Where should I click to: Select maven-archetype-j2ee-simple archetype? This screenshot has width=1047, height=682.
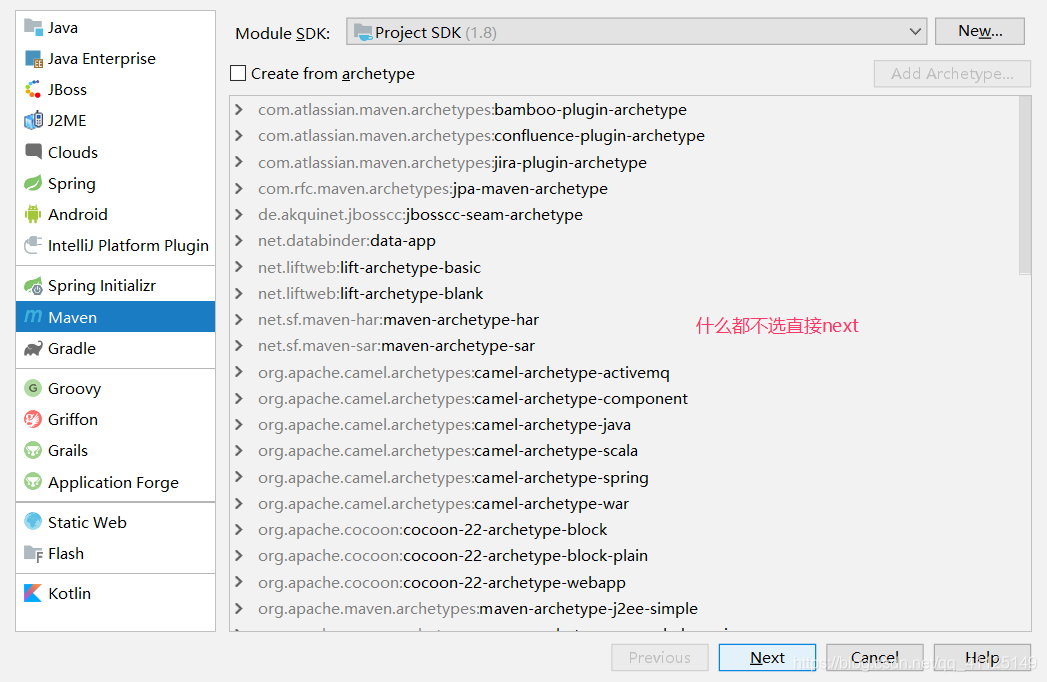tap(477, 609)
